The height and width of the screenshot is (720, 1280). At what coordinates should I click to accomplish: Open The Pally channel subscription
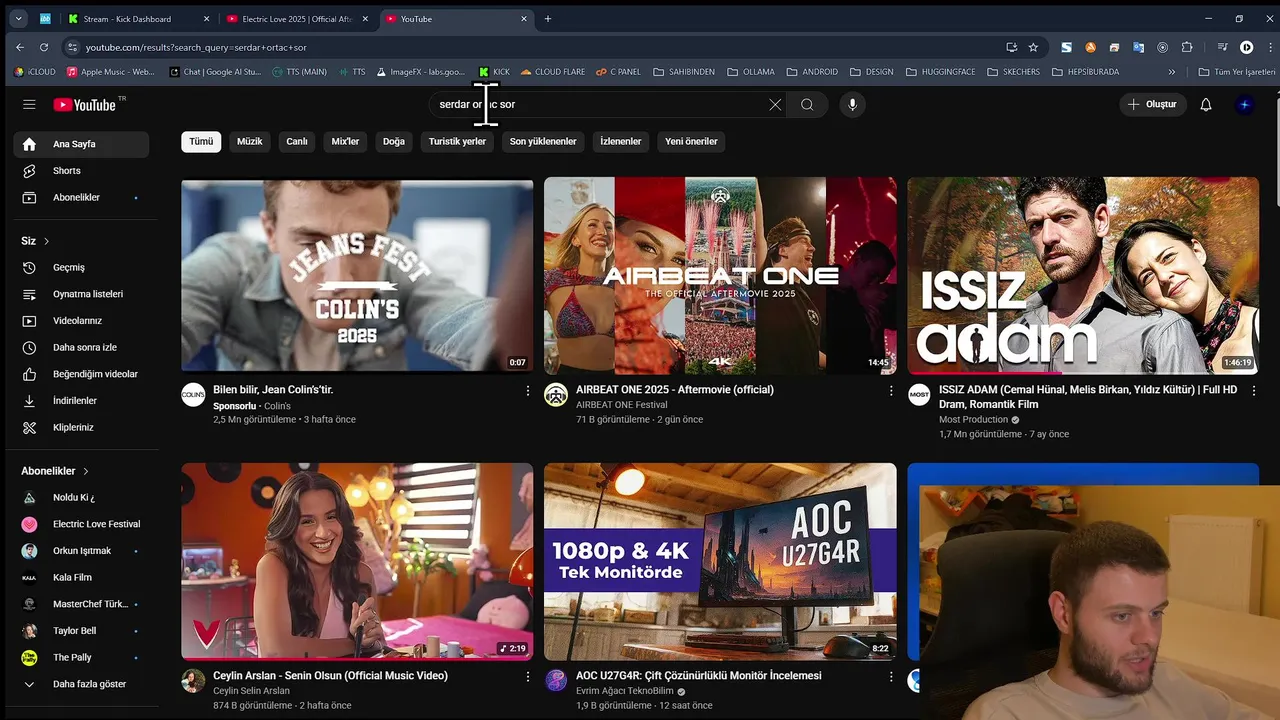(81, 657)
